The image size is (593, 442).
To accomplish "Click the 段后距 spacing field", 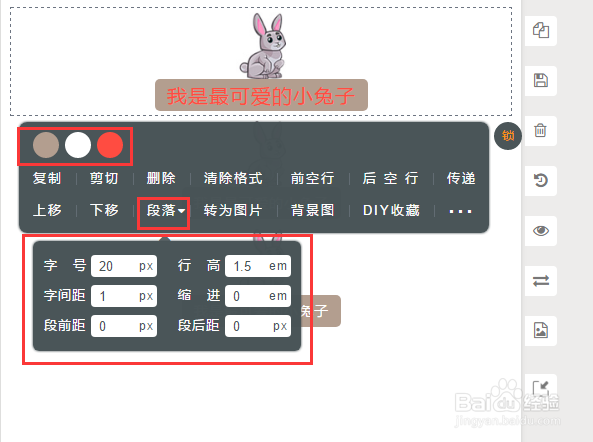I will point(258,326).
